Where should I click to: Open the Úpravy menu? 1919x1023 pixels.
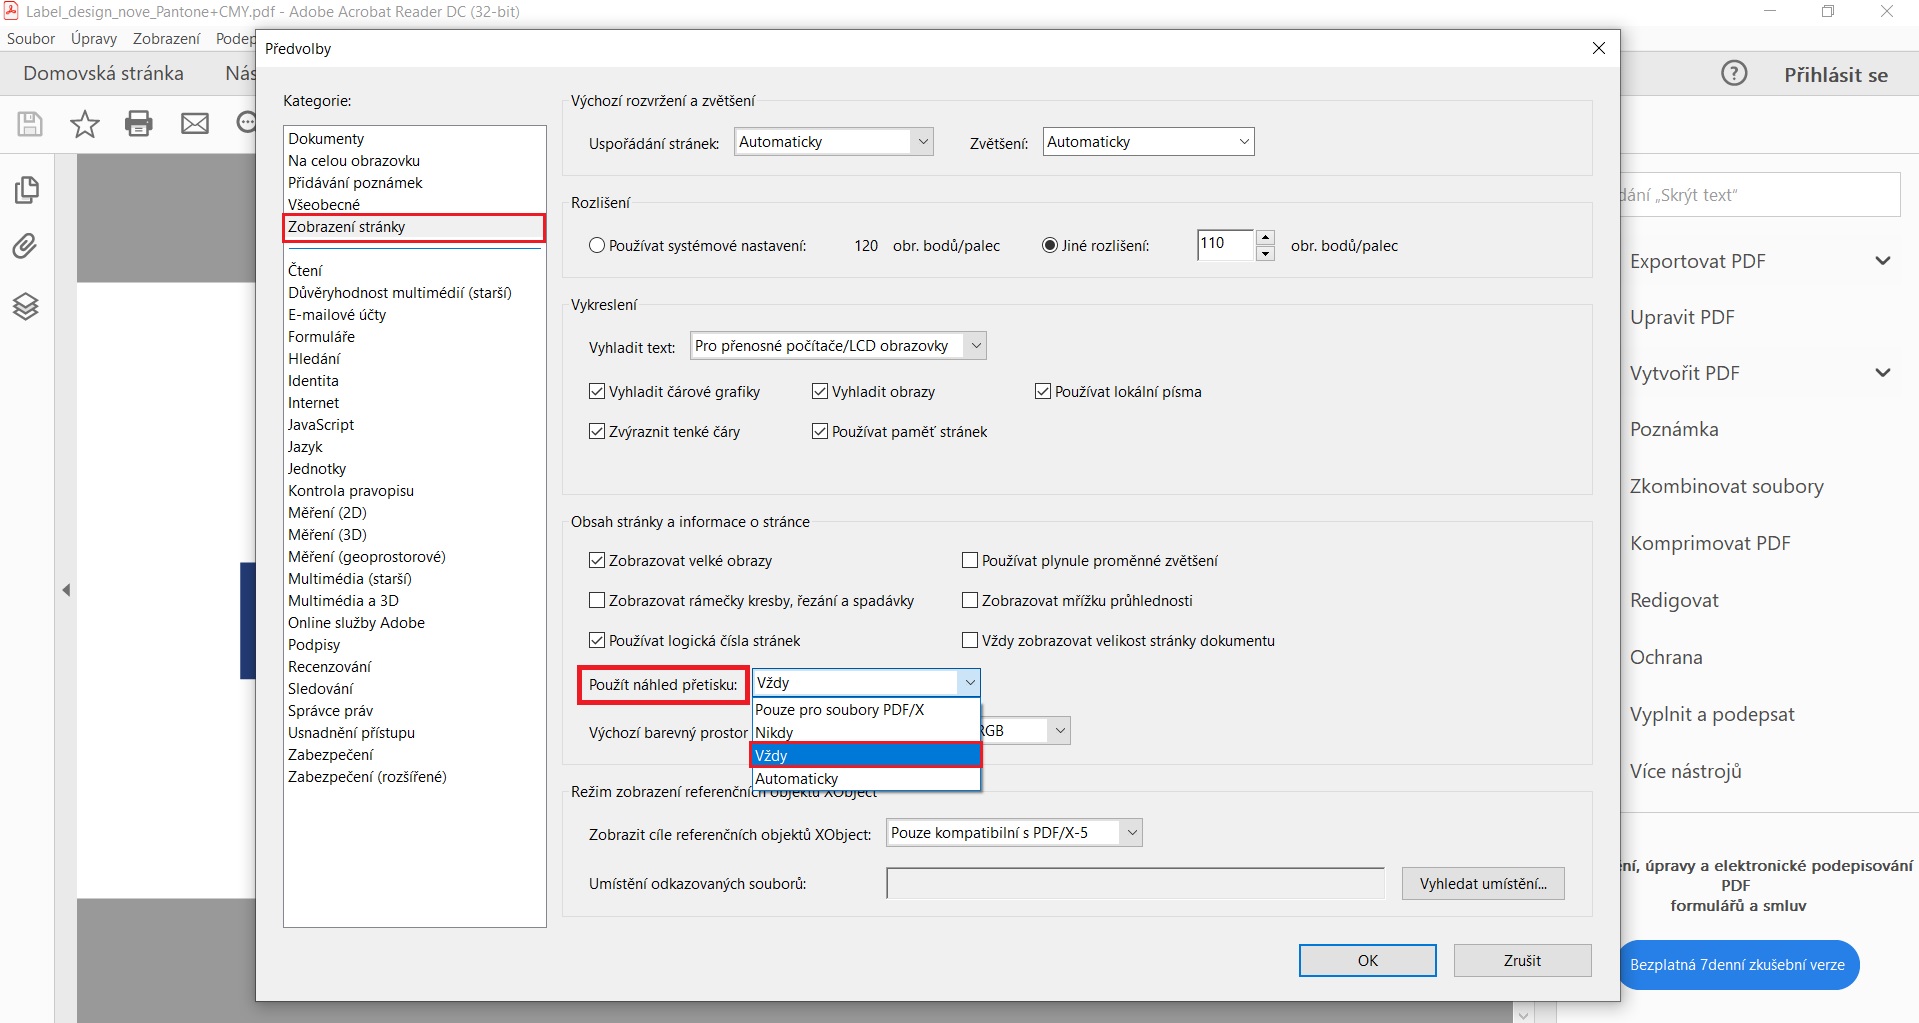94,39
